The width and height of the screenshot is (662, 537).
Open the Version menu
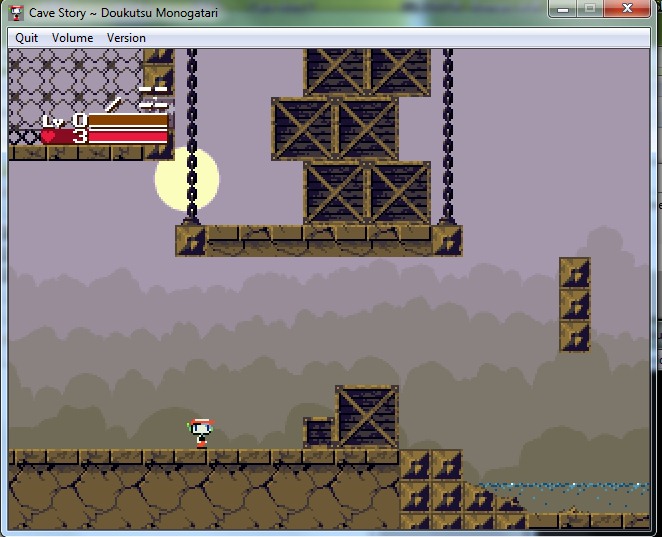(126, 38)
